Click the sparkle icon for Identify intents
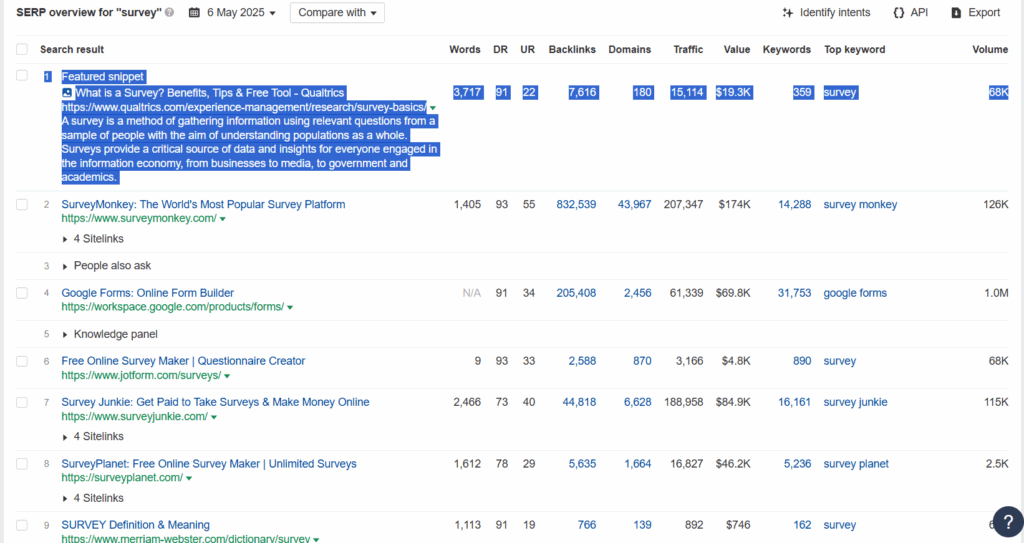This screenshot has height=543, width=1024. pos(788,12)
